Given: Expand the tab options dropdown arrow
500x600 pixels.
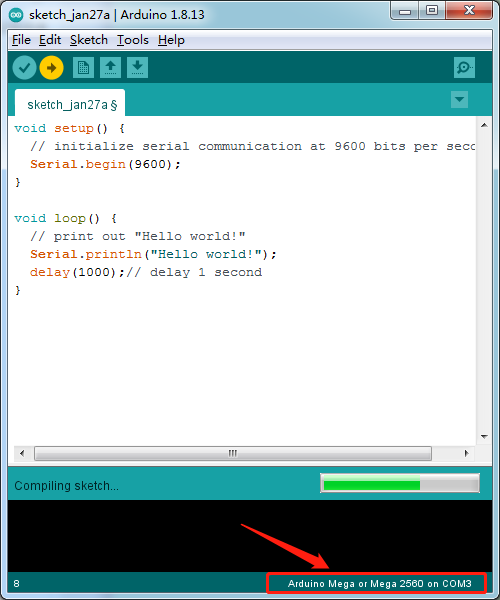Looking at the screenshot, I should pyautogui.click(x=459, y=99).
